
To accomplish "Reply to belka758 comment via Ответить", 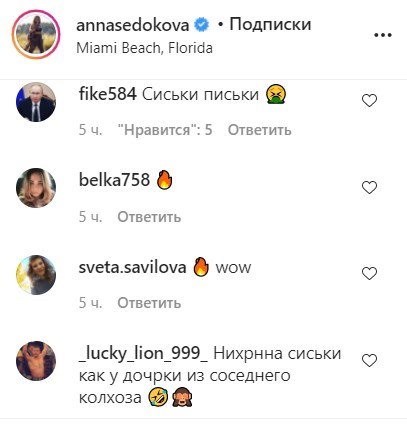I will 149,217.
